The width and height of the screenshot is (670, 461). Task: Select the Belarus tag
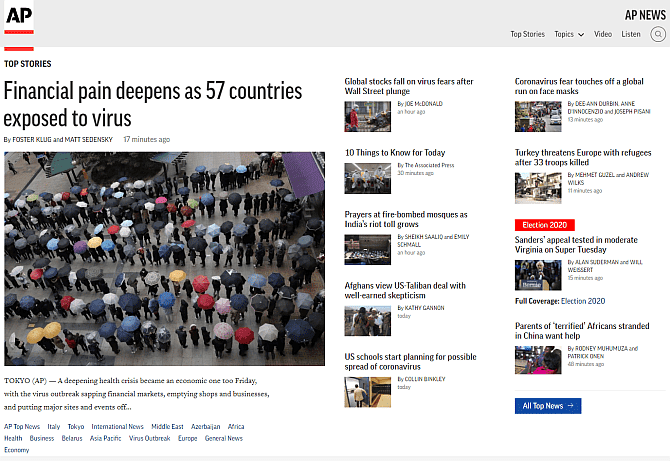click(72, 438)
